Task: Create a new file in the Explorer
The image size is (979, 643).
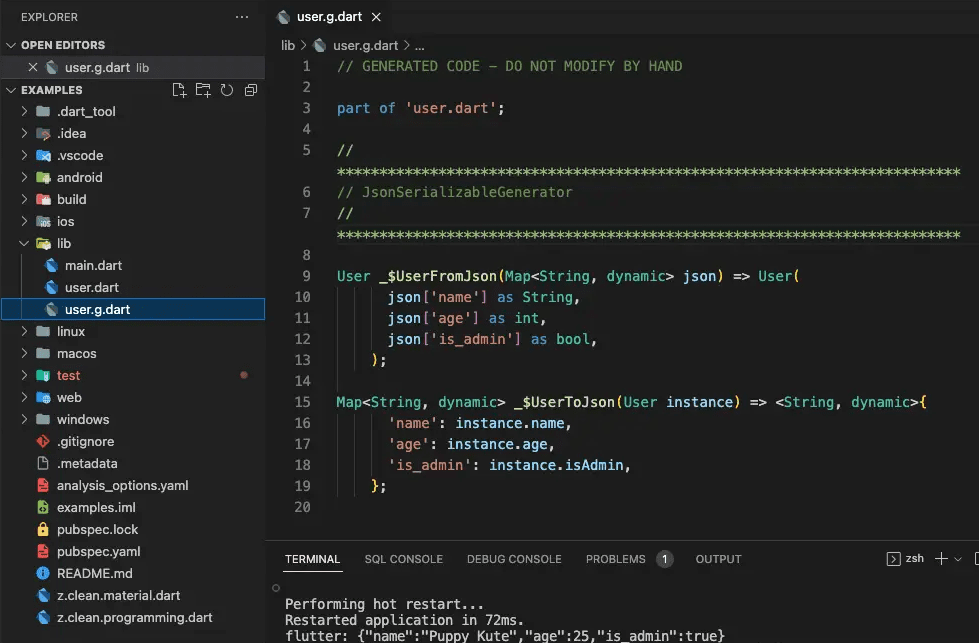Action: pyautogui.click(x=179, y=90)
